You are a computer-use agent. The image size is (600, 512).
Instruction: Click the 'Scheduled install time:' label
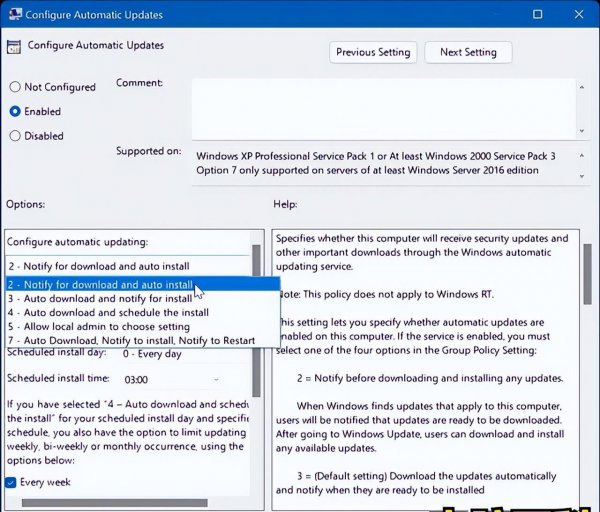click(58, 378)
